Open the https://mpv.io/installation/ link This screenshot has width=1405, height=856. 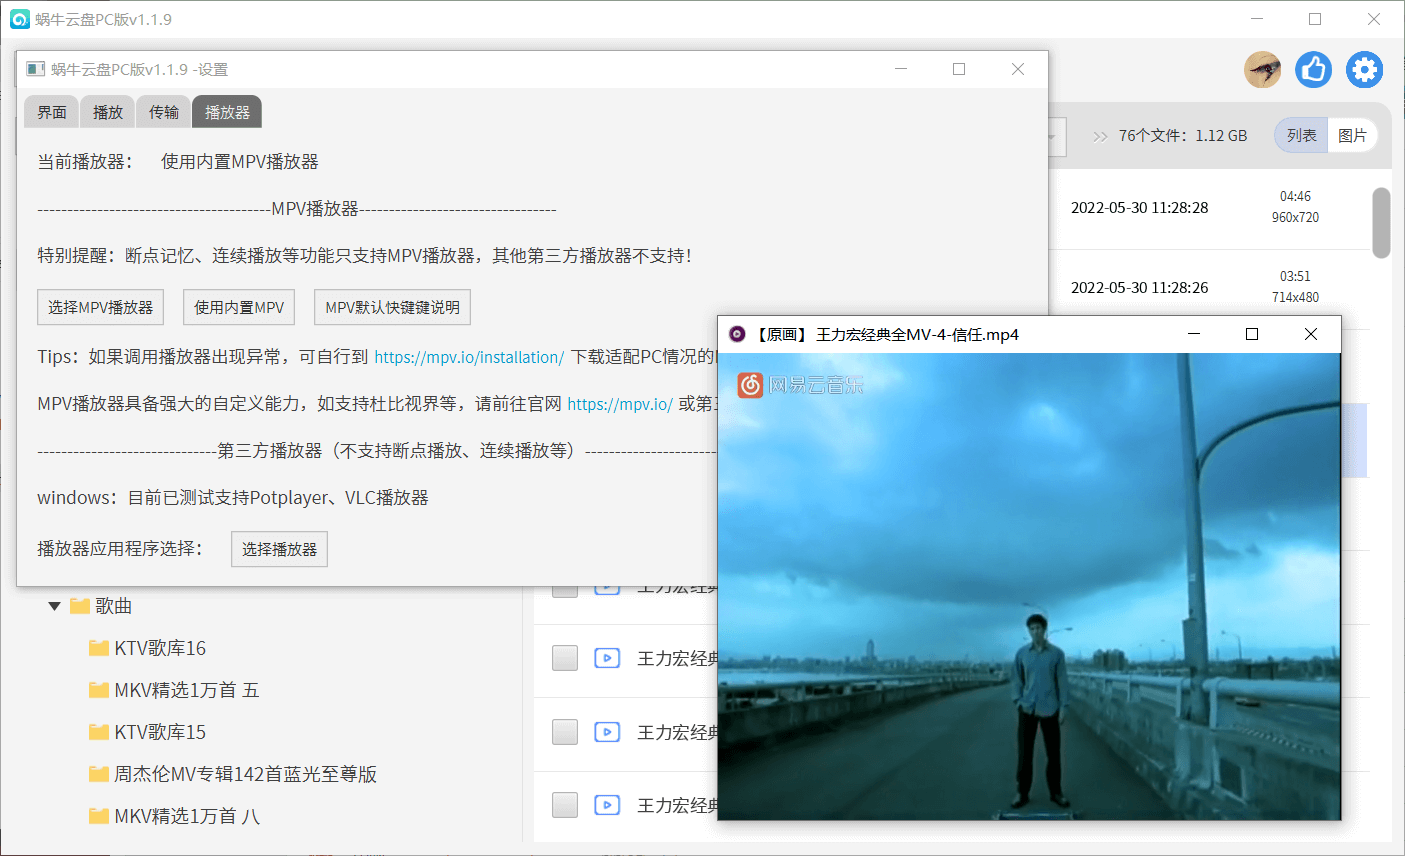(469, 357)
